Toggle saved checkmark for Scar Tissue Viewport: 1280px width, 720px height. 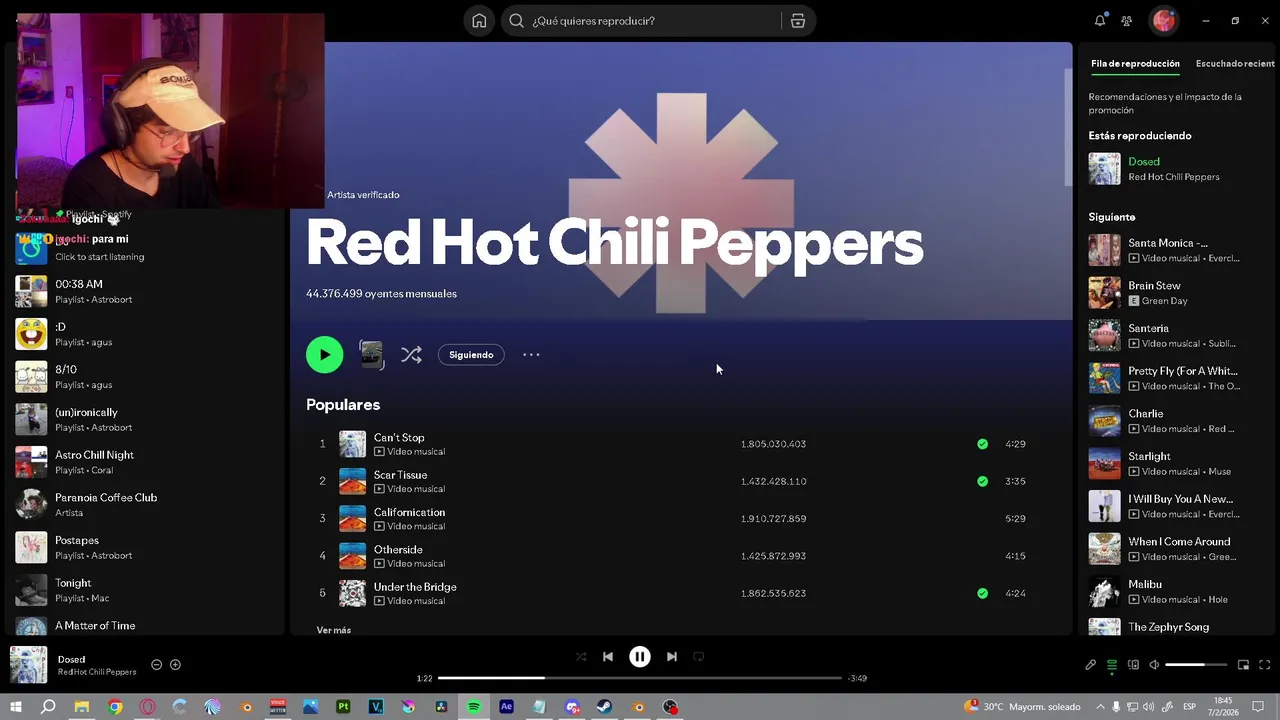coord(982,481)
